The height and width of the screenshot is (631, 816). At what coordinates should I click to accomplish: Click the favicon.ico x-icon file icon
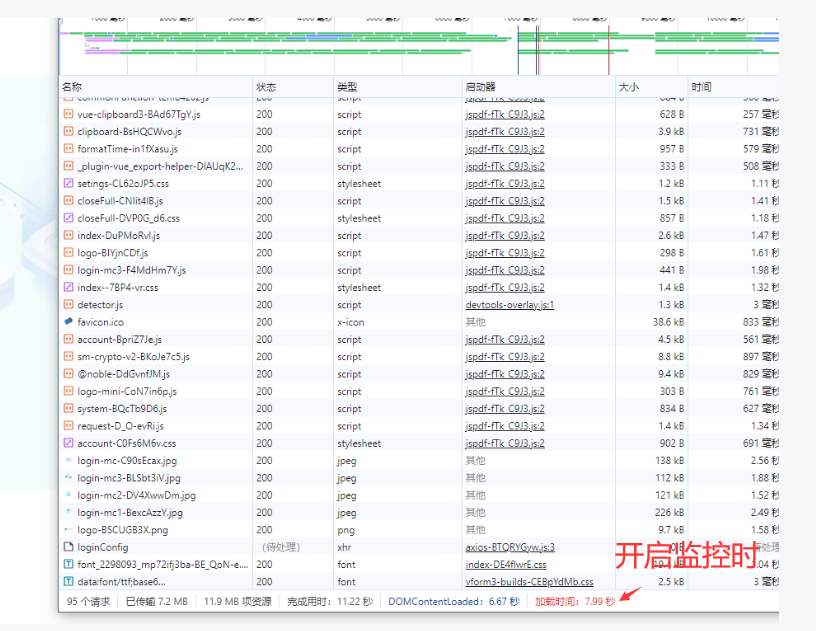[67, 322]
